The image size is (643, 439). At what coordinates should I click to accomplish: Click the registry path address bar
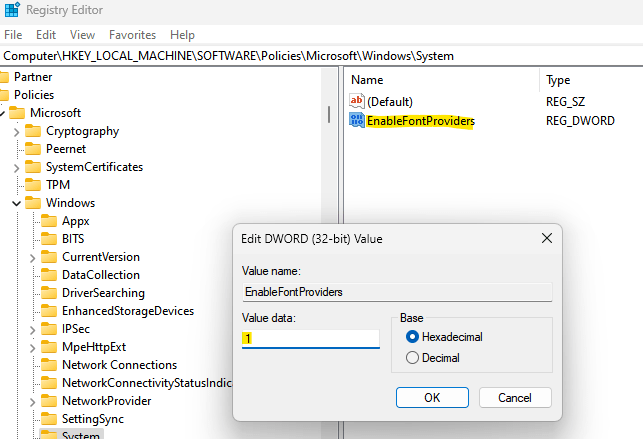[322, 56]
